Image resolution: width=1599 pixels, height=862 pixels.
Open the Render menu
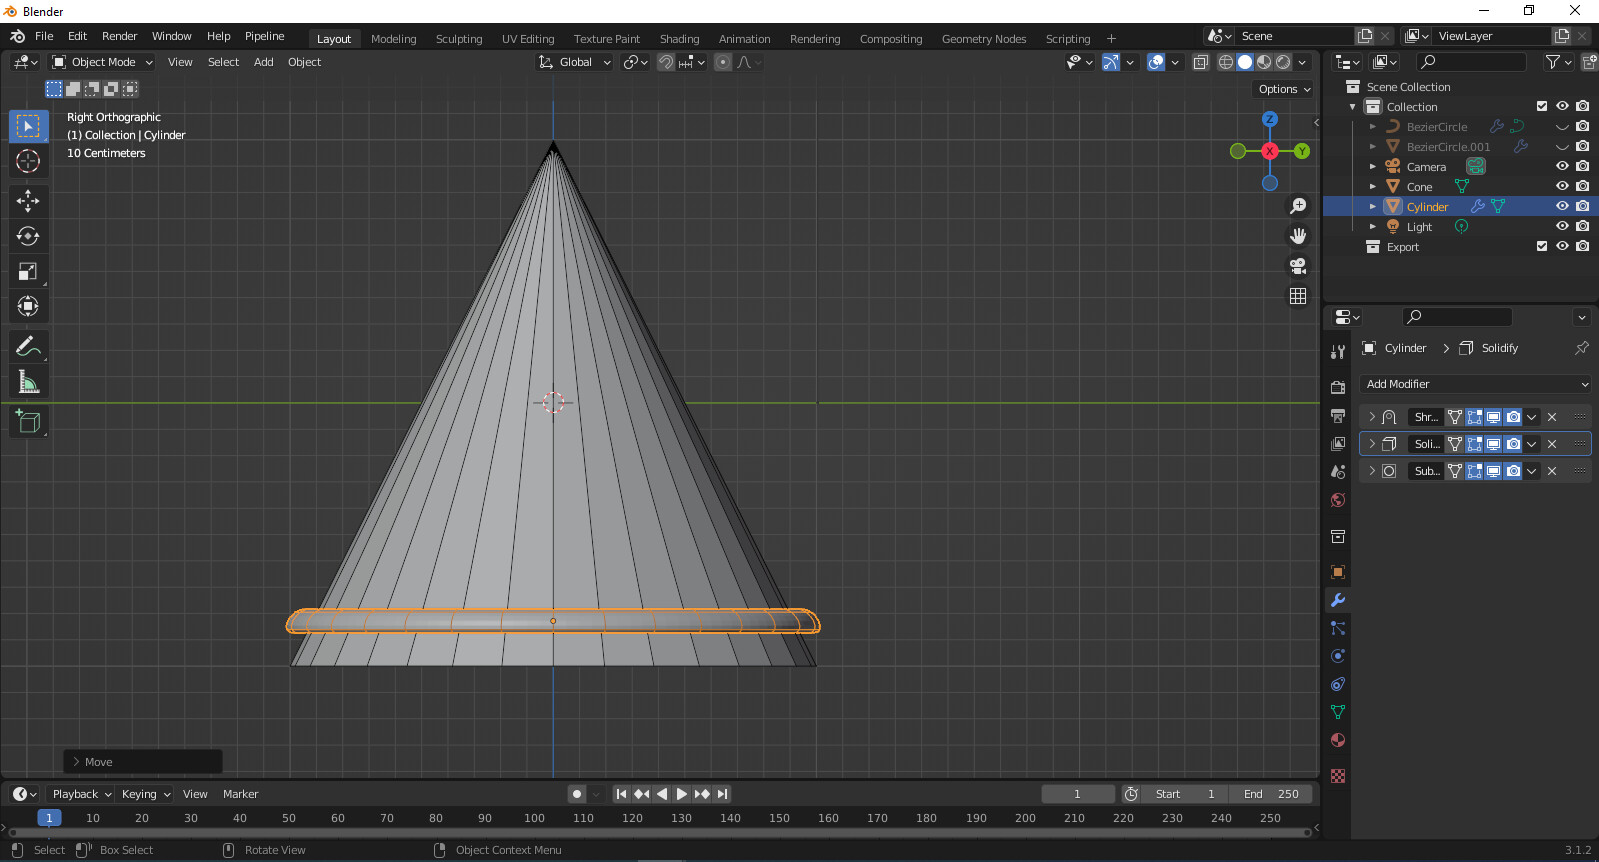(x=119, y=36)
